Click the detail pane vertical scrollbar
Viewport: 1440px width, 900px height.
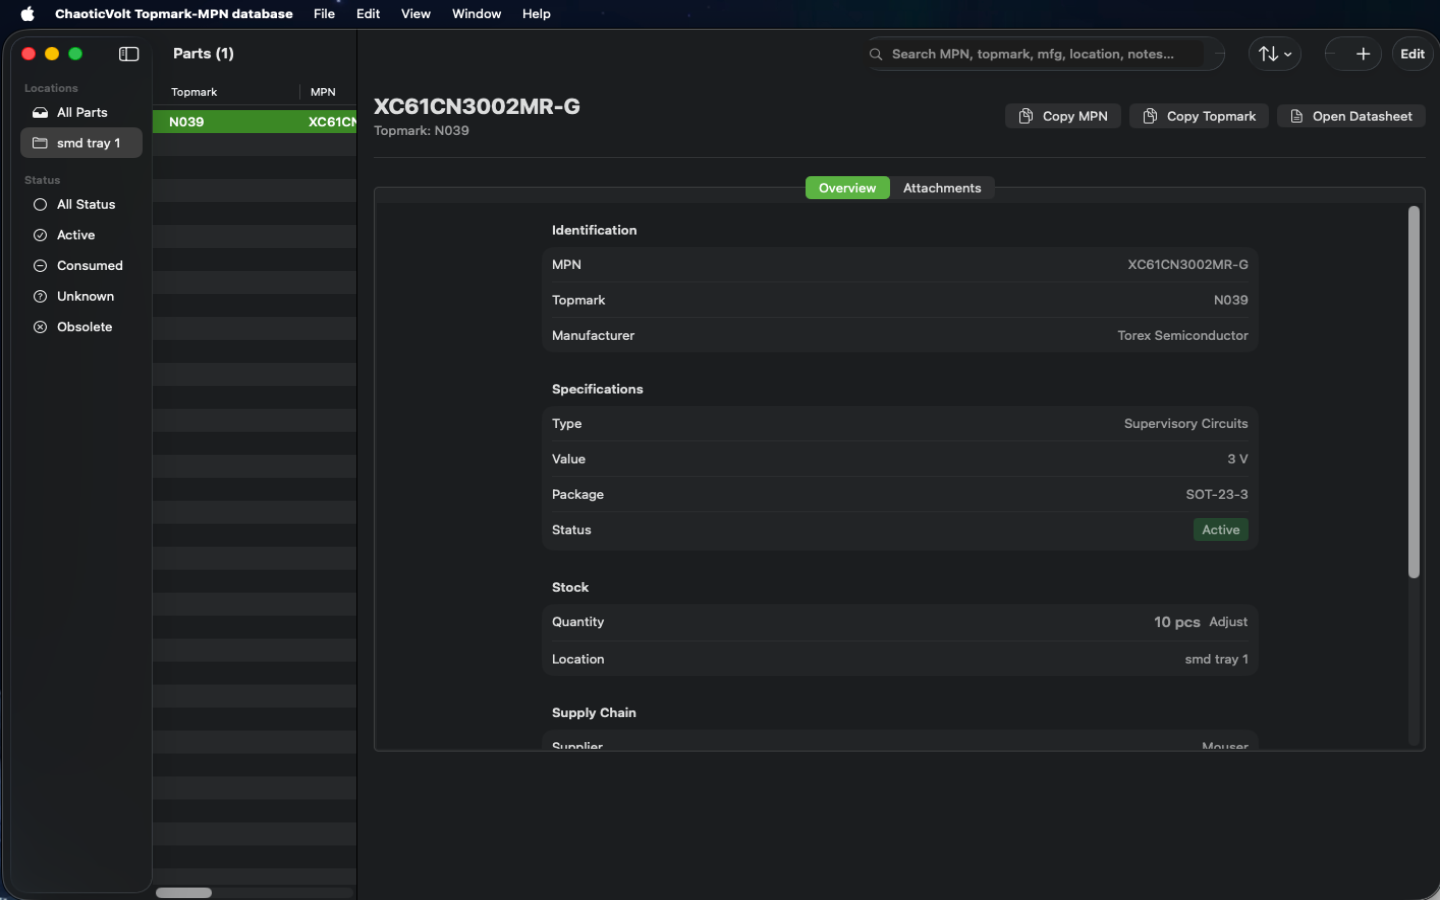[x=1414, y=392]
